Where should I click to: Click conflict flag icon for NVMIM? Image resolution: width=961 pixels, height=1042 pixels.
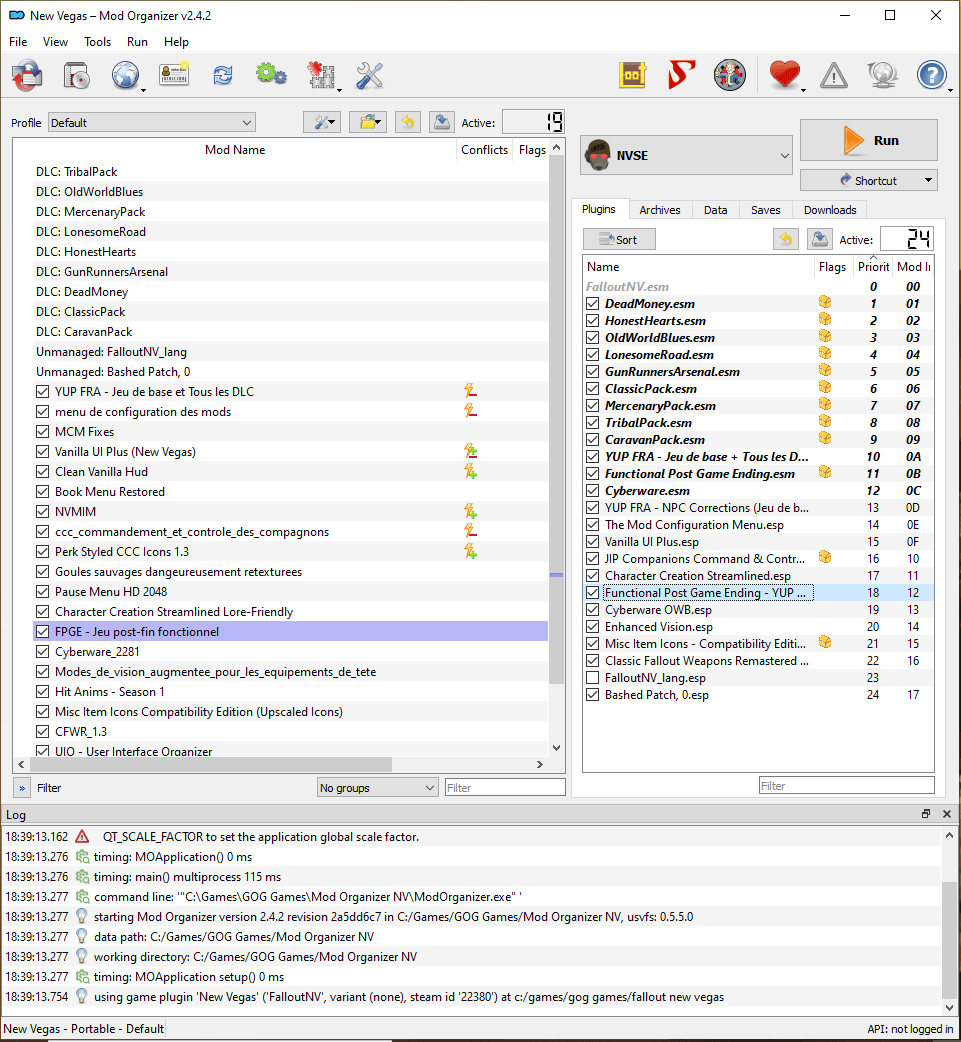[470, 511]
